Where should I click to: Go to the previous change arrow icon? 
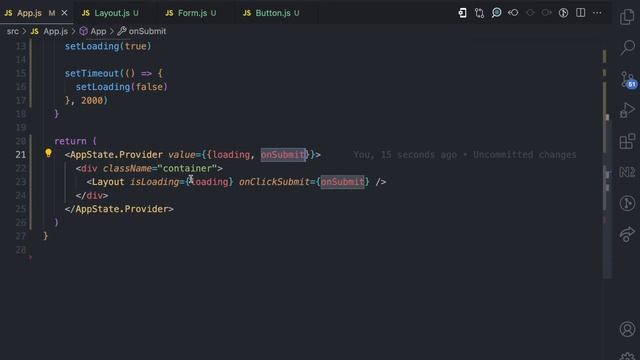coord(513,13)
